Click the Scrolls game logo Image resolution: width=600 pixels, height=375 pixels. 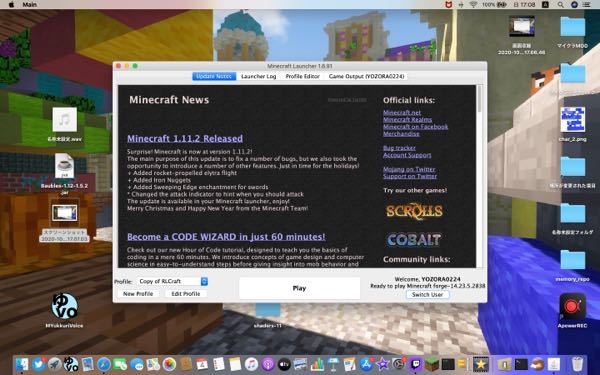pyautogui.click(x=414, y=211)
